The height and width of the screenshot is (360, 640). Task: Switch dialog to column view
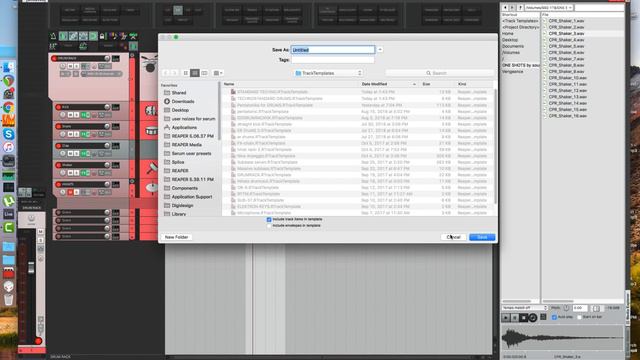pyautogui.click(x=204, y=73)
